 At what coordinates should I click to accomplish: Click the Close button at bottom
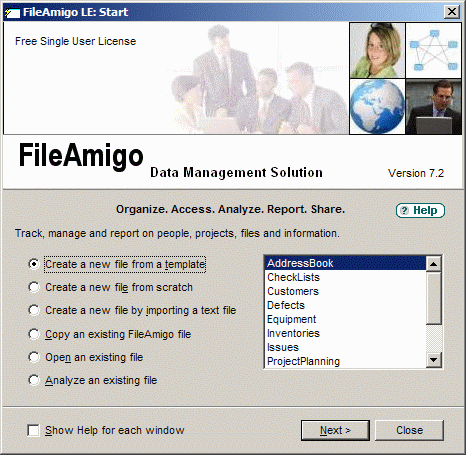pos(409,430)
